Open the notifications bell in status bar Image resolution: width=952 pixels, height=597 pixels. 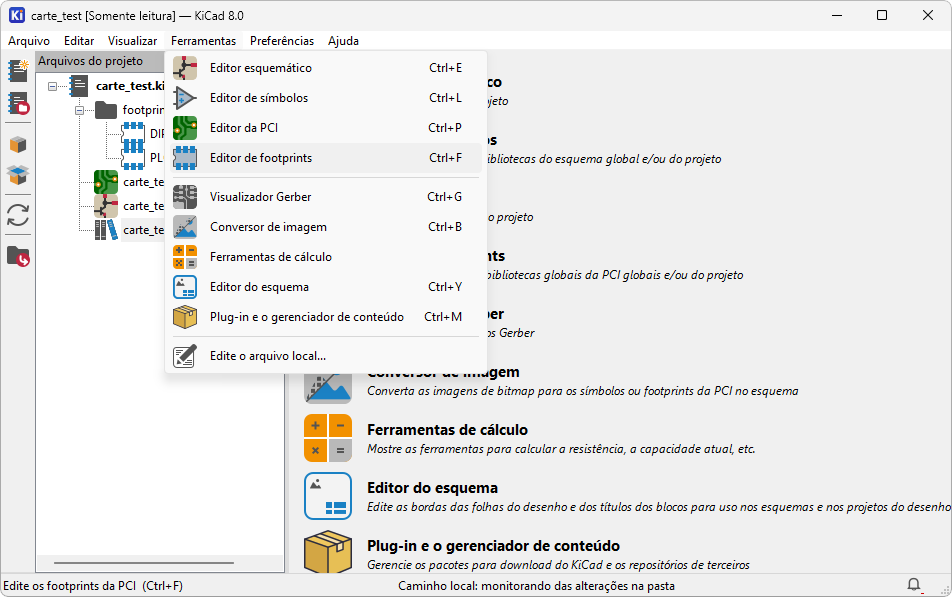[x=914, y=585]
